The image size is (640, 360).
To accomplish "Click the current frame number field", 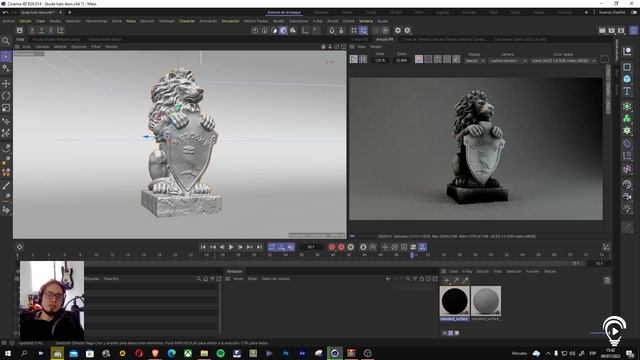I will [311, 247].
